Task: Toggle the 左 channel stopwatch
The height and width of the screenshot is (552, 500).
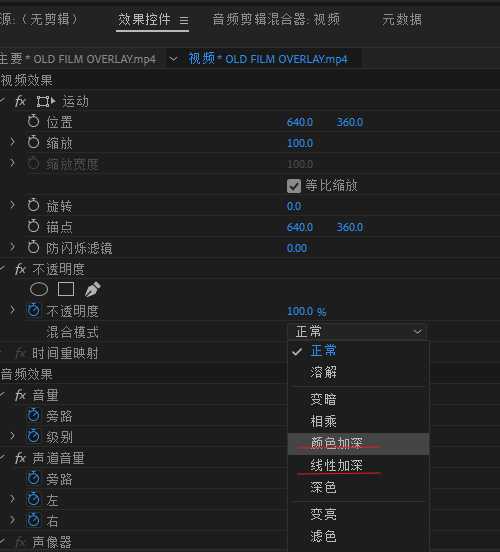Action: pyautogui.click(x=33, y=500)
